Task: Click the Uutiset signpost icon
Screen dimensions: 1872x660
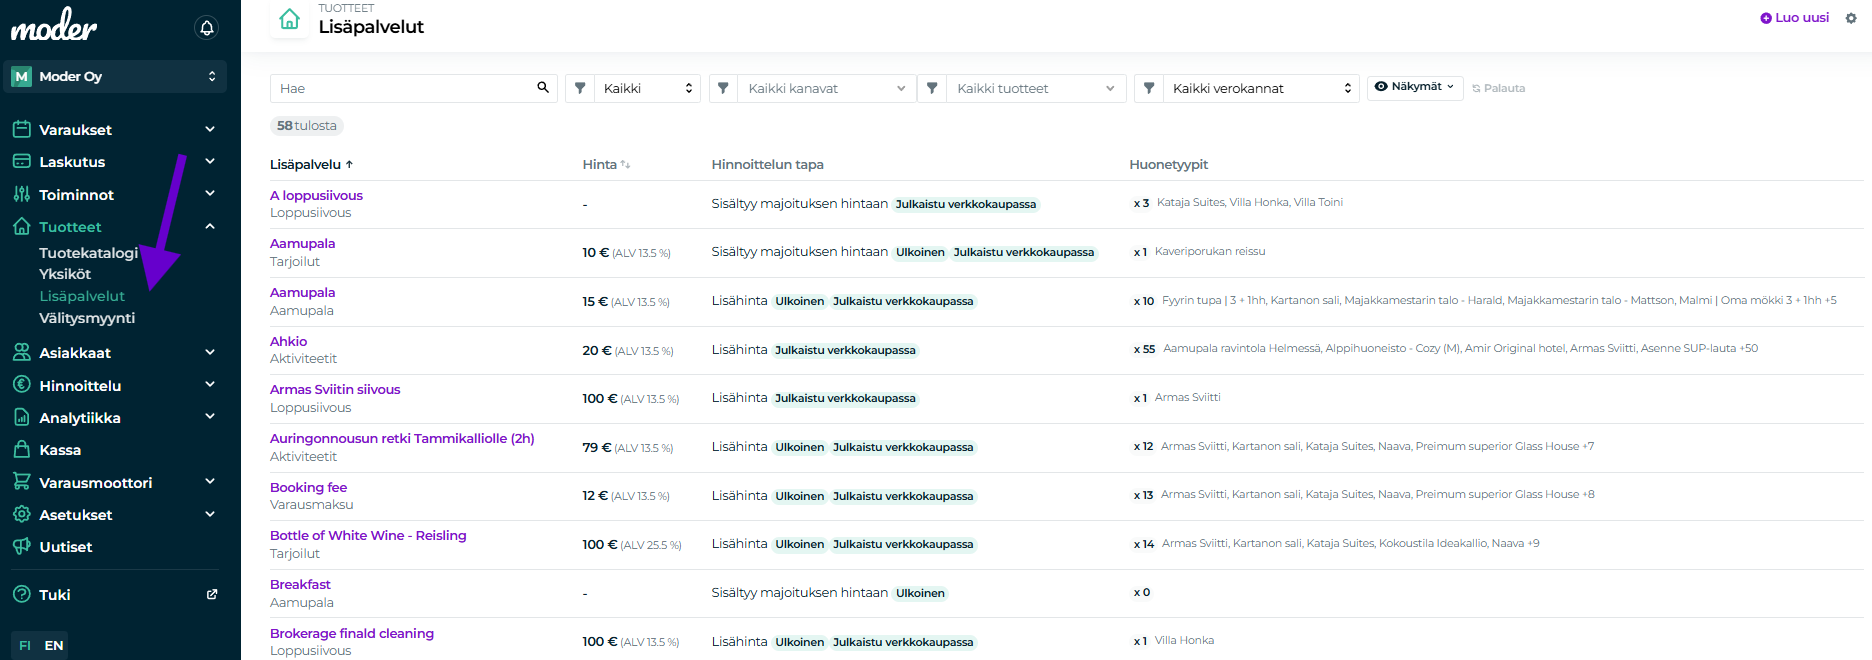Action: pos(21,547)
